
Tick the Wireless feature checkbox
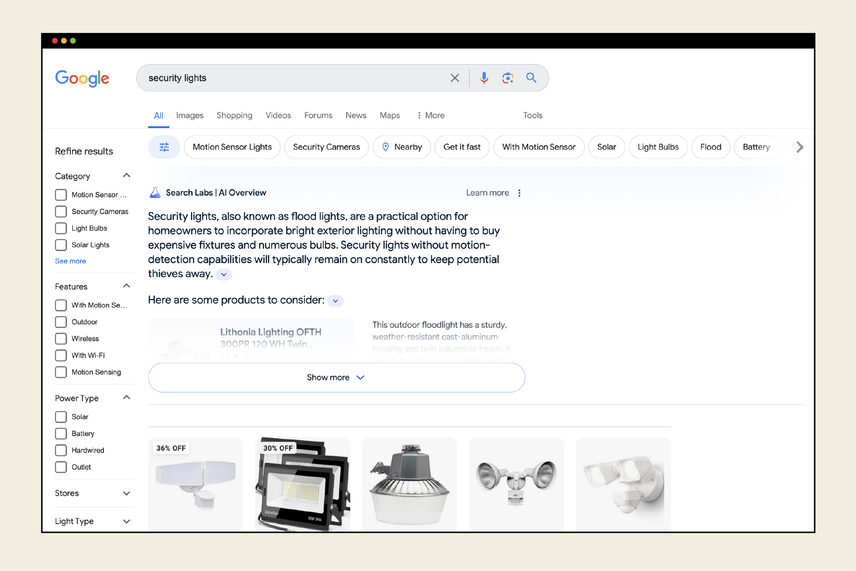pos(61,338)
